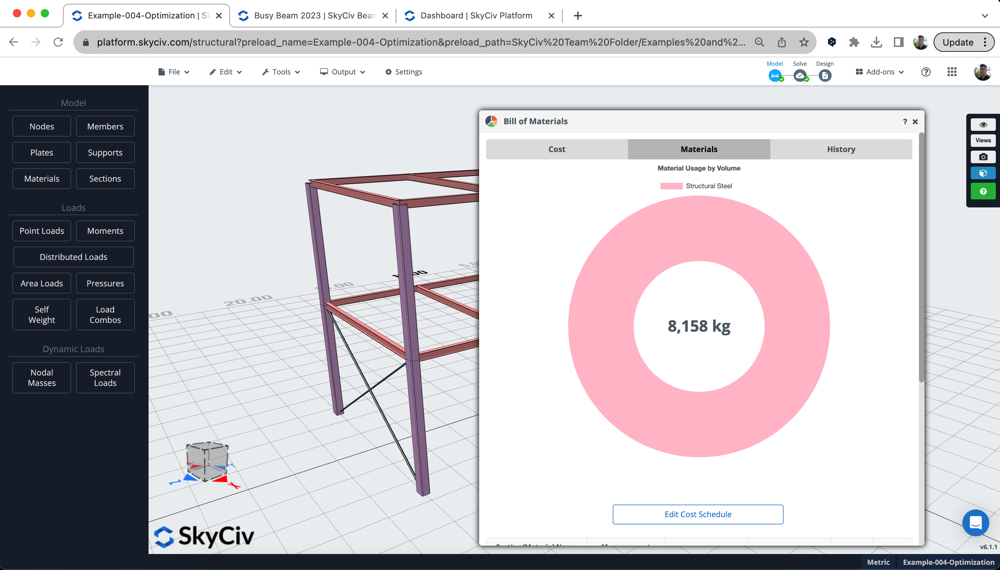Open a new browser tab
The image size is (1000, 570).
[578, 15]
